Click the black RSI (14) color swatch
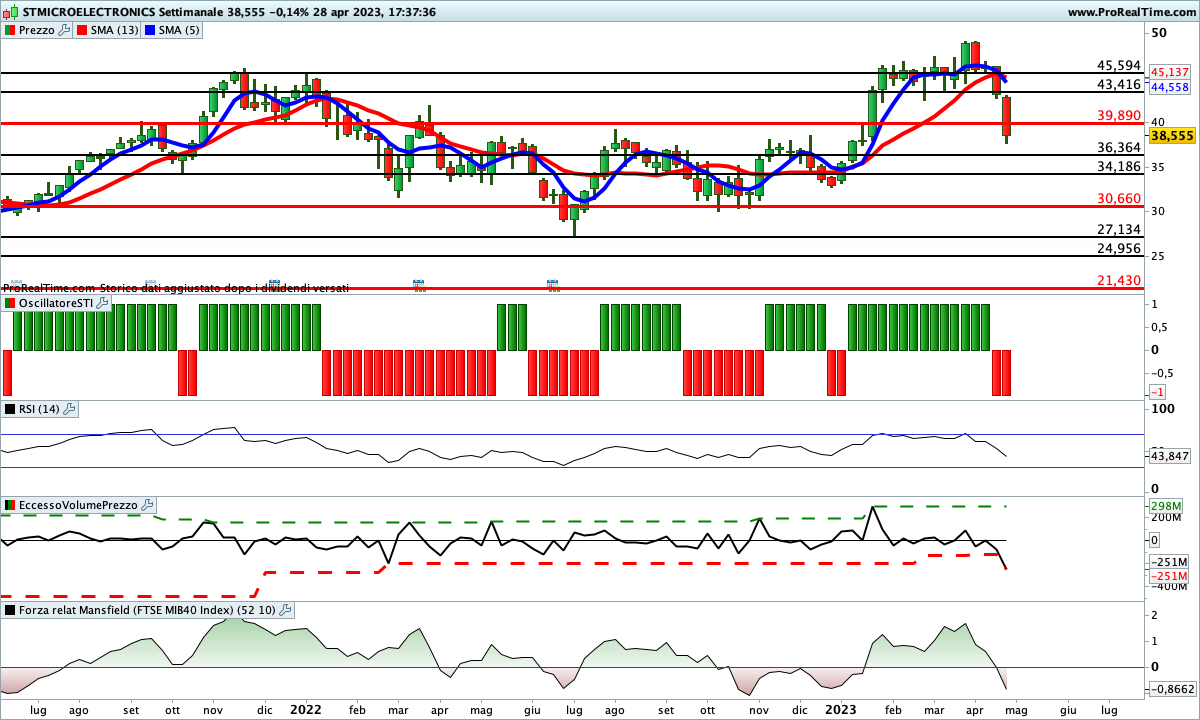Viewport: 1200px width, 720px height. pos(10,409)
